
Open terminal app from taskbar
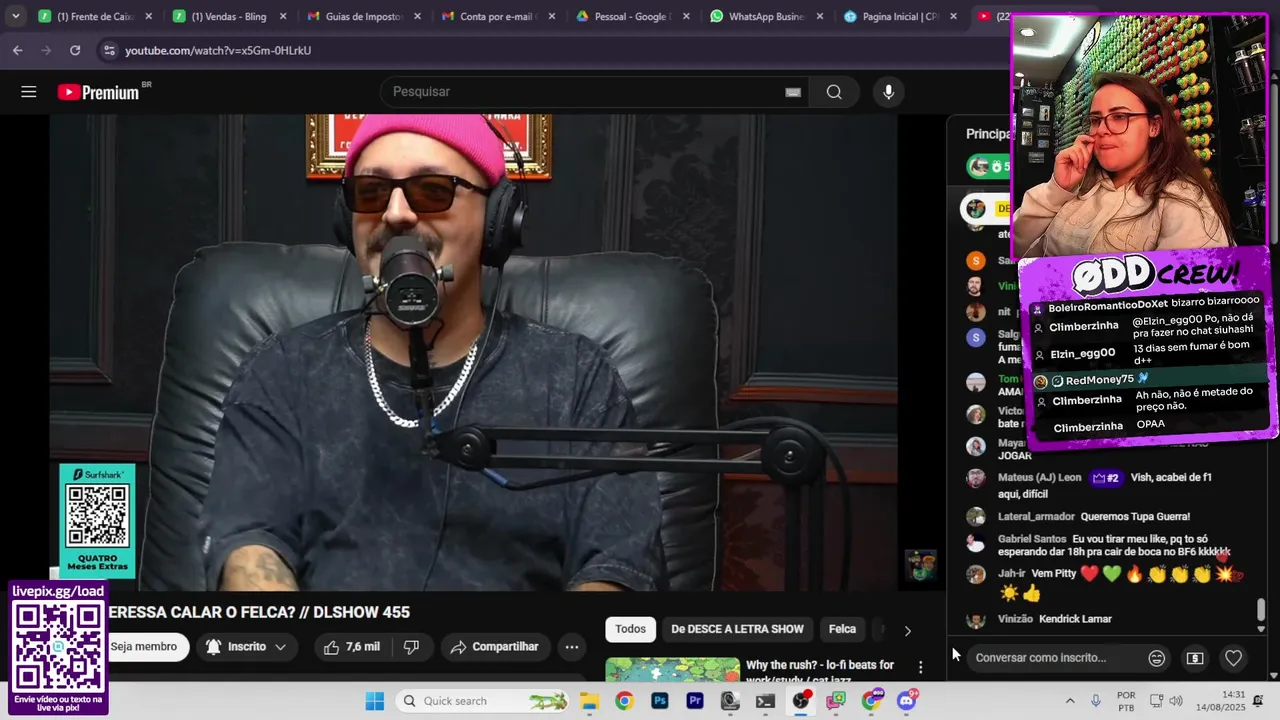(x=765, y=701)
